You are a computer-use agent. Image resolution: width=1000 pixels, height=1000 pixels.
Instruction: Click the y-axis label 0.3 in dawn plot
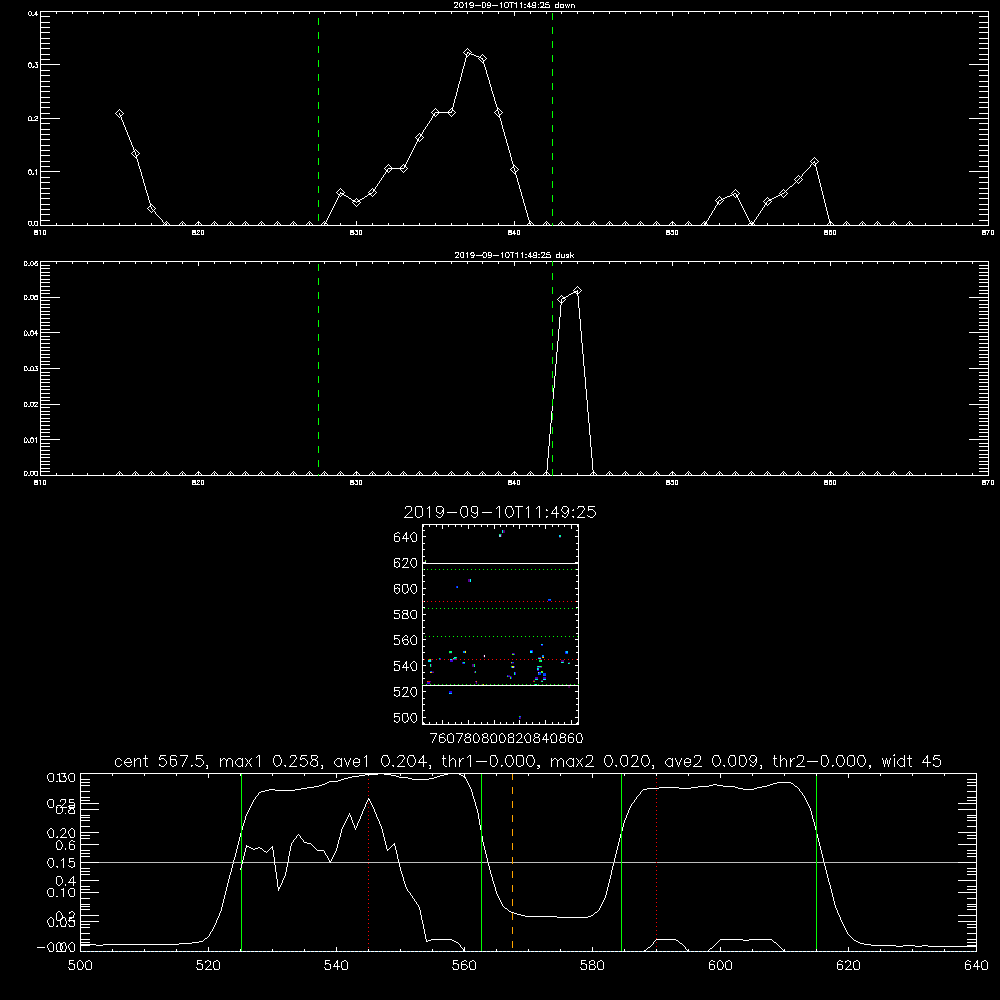(33, 65)
